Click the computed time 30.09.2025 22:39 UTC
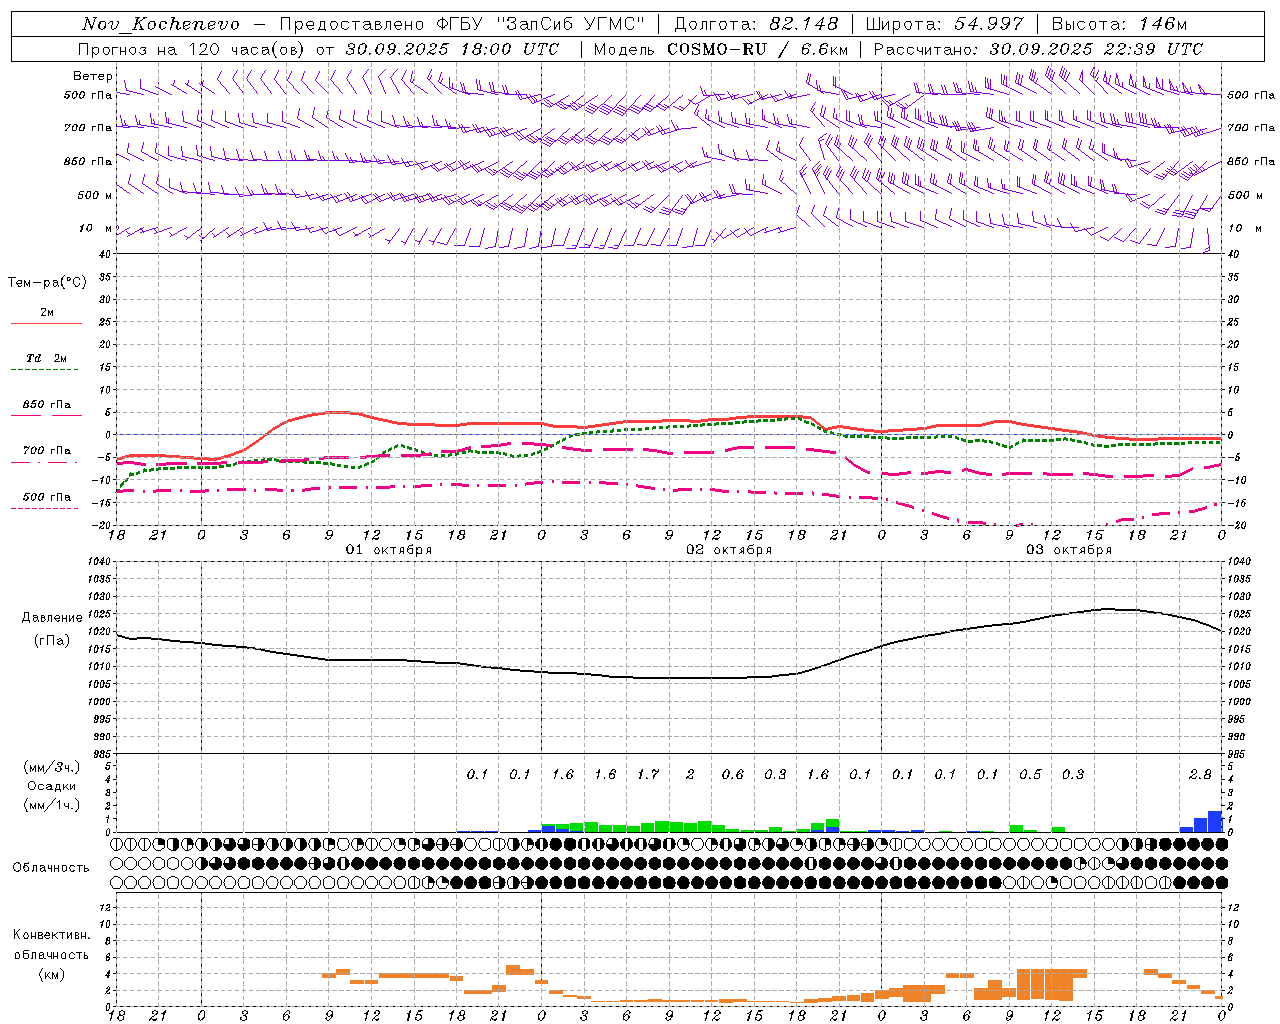Viewport: 1280px width, 1024px height. point(1095,49)
